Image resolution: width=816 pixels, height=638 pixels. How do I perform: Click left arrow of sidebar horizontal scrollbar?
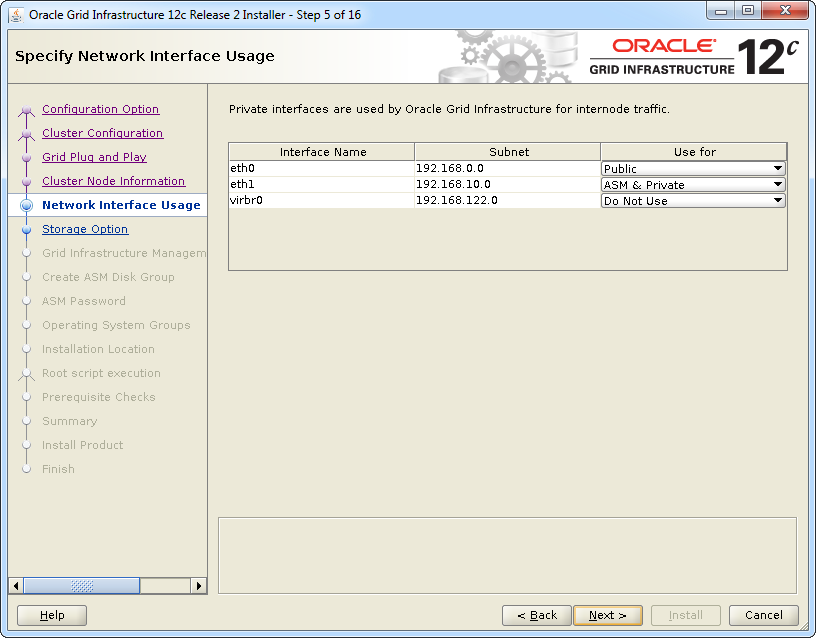[15, 586]
